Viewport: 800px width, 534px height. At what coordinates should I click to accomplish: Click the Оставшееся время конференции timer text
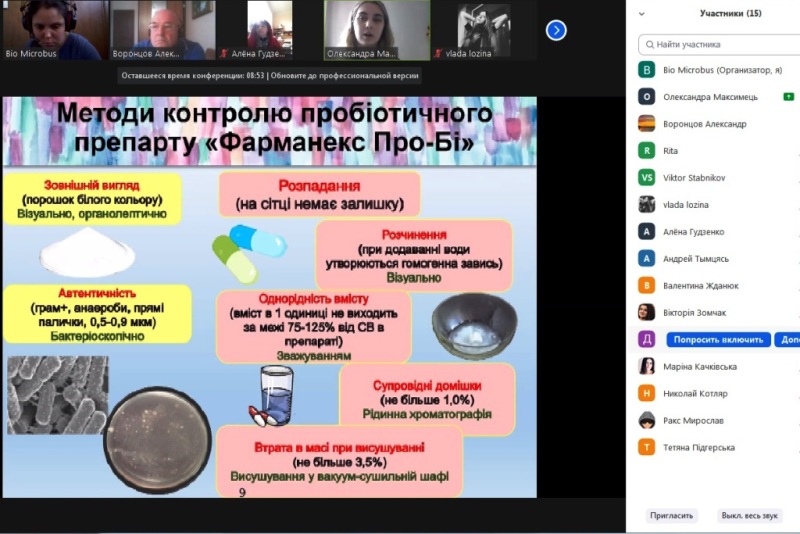coord(193,75)
